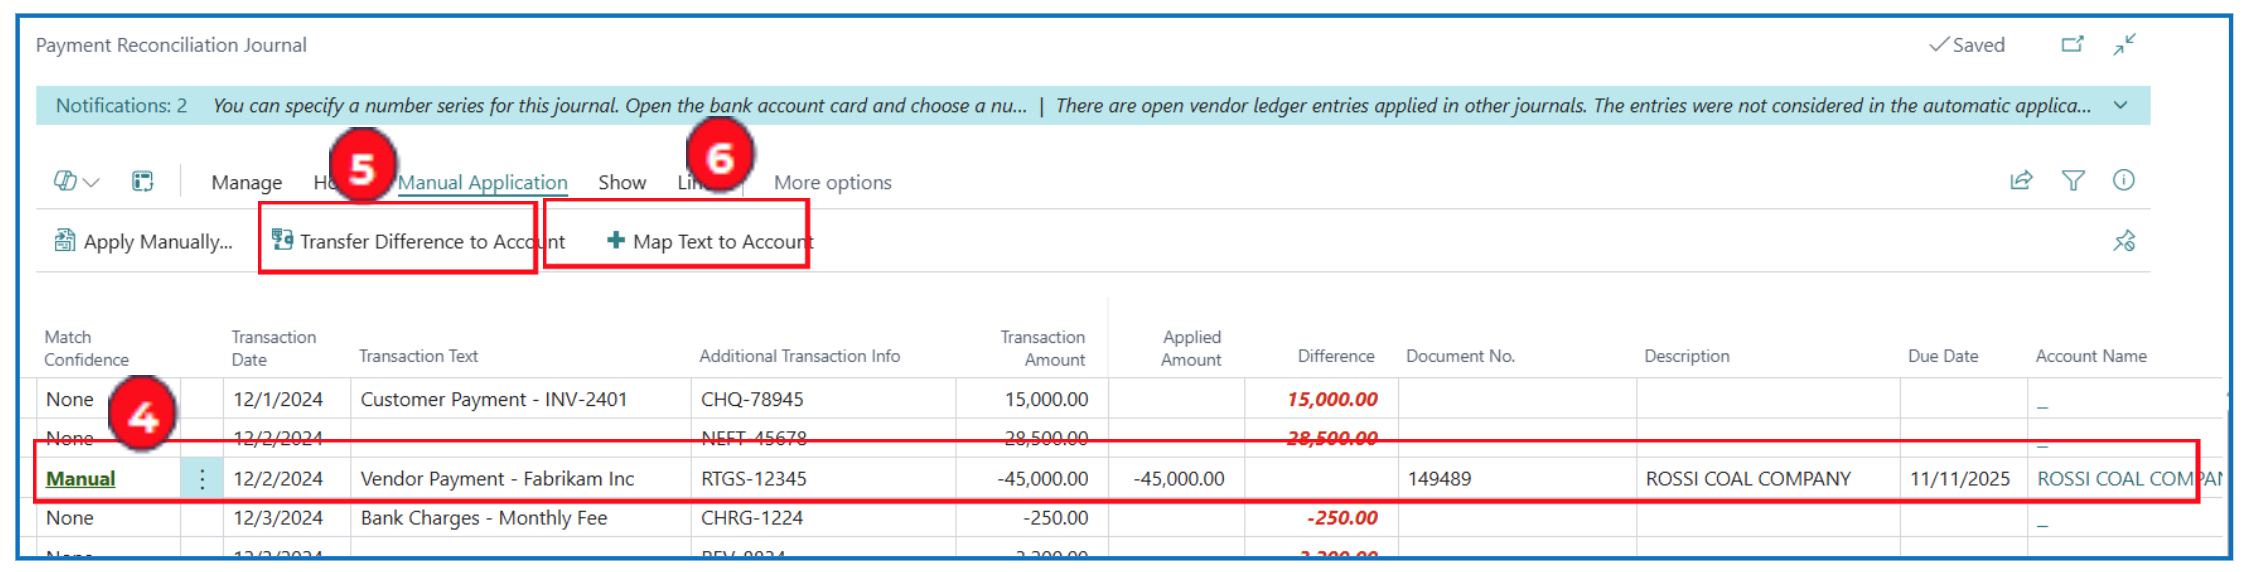
Task: Show the information FactBox icon
Action: coord(2123,180)
